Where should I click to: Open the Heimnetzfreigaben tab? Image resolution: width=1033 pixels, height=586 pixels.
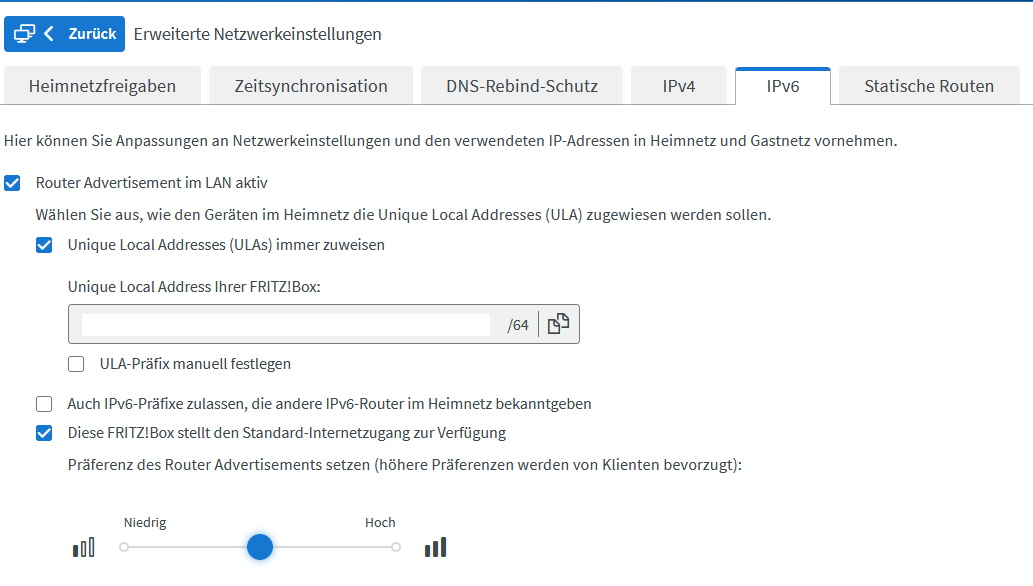pyautogui.click(x=102, y=86)
